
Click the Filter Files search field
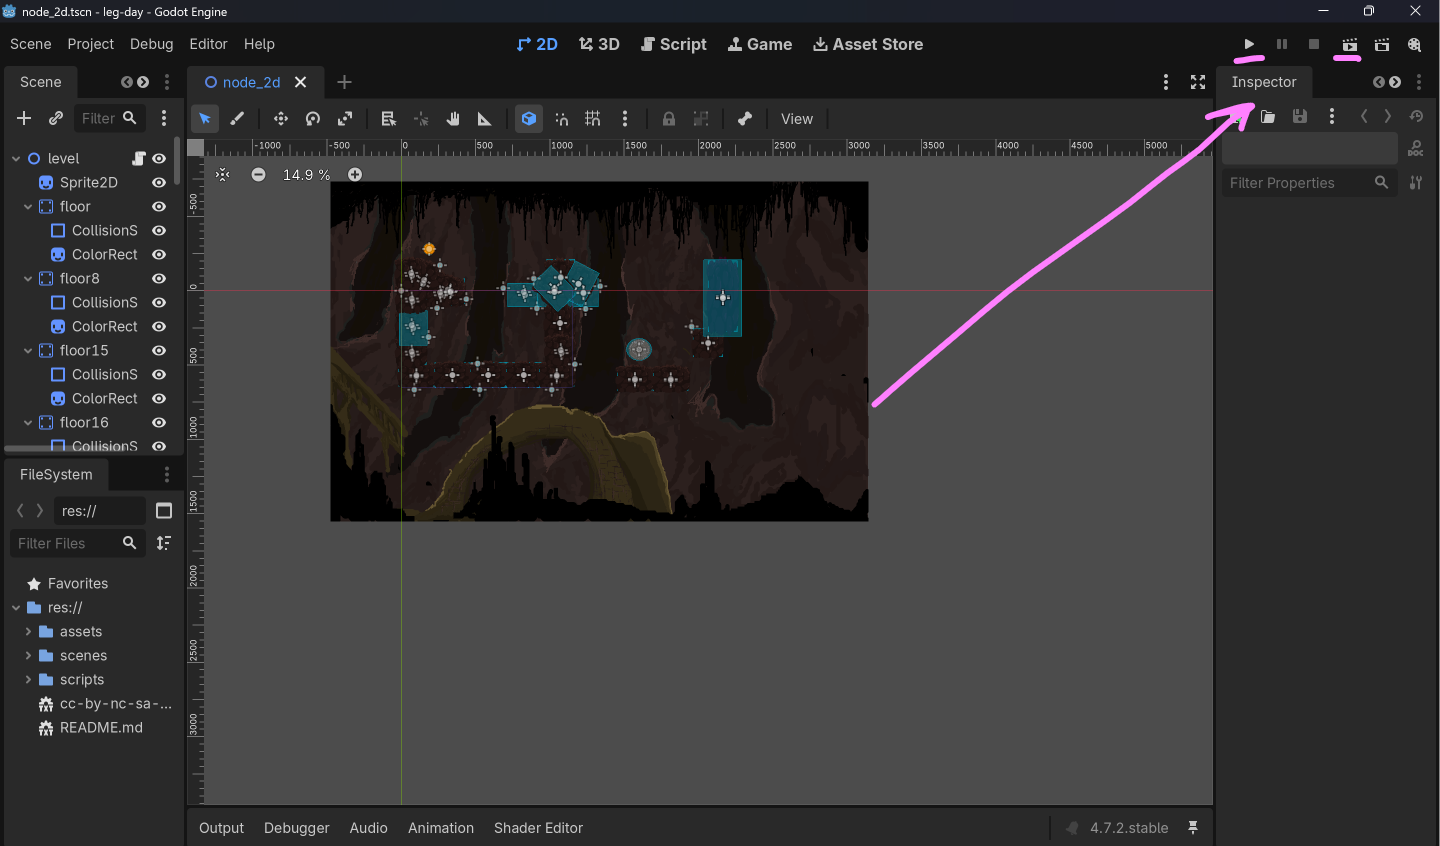pos(79,543)
